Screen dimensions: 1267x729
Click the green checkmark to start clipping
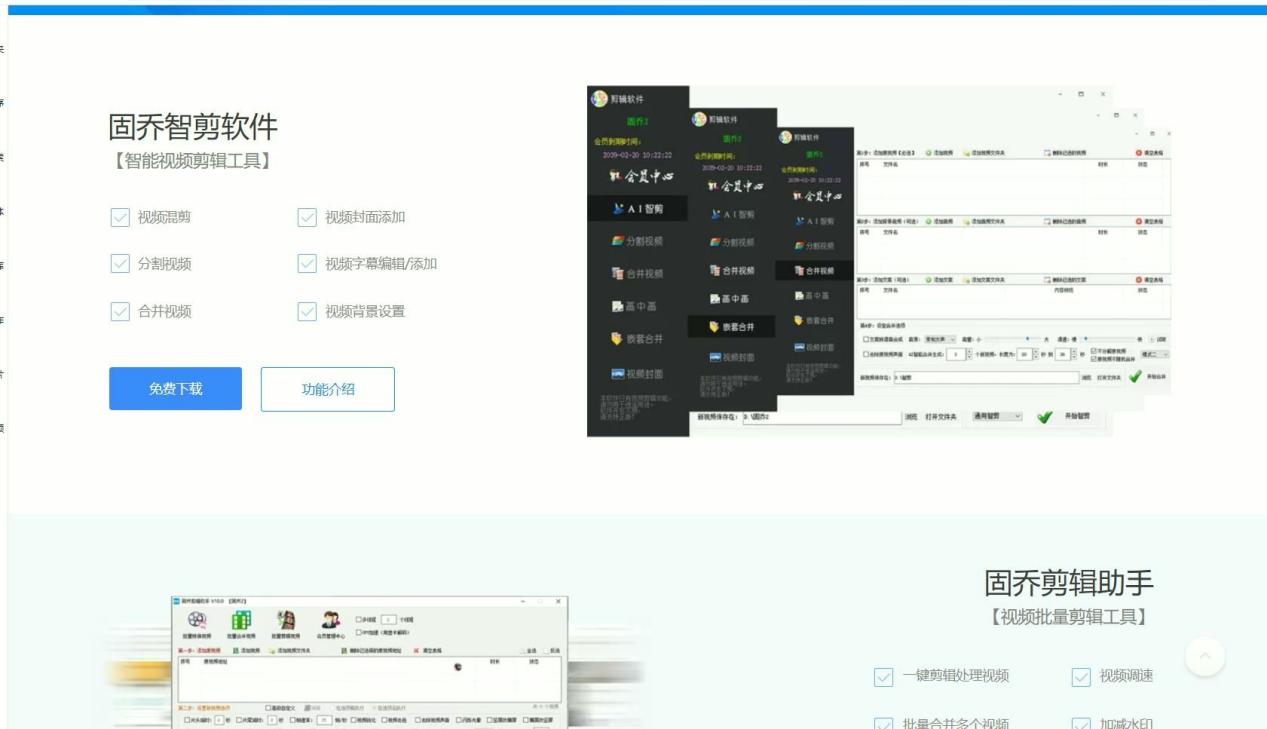[x=1046, y=416]
